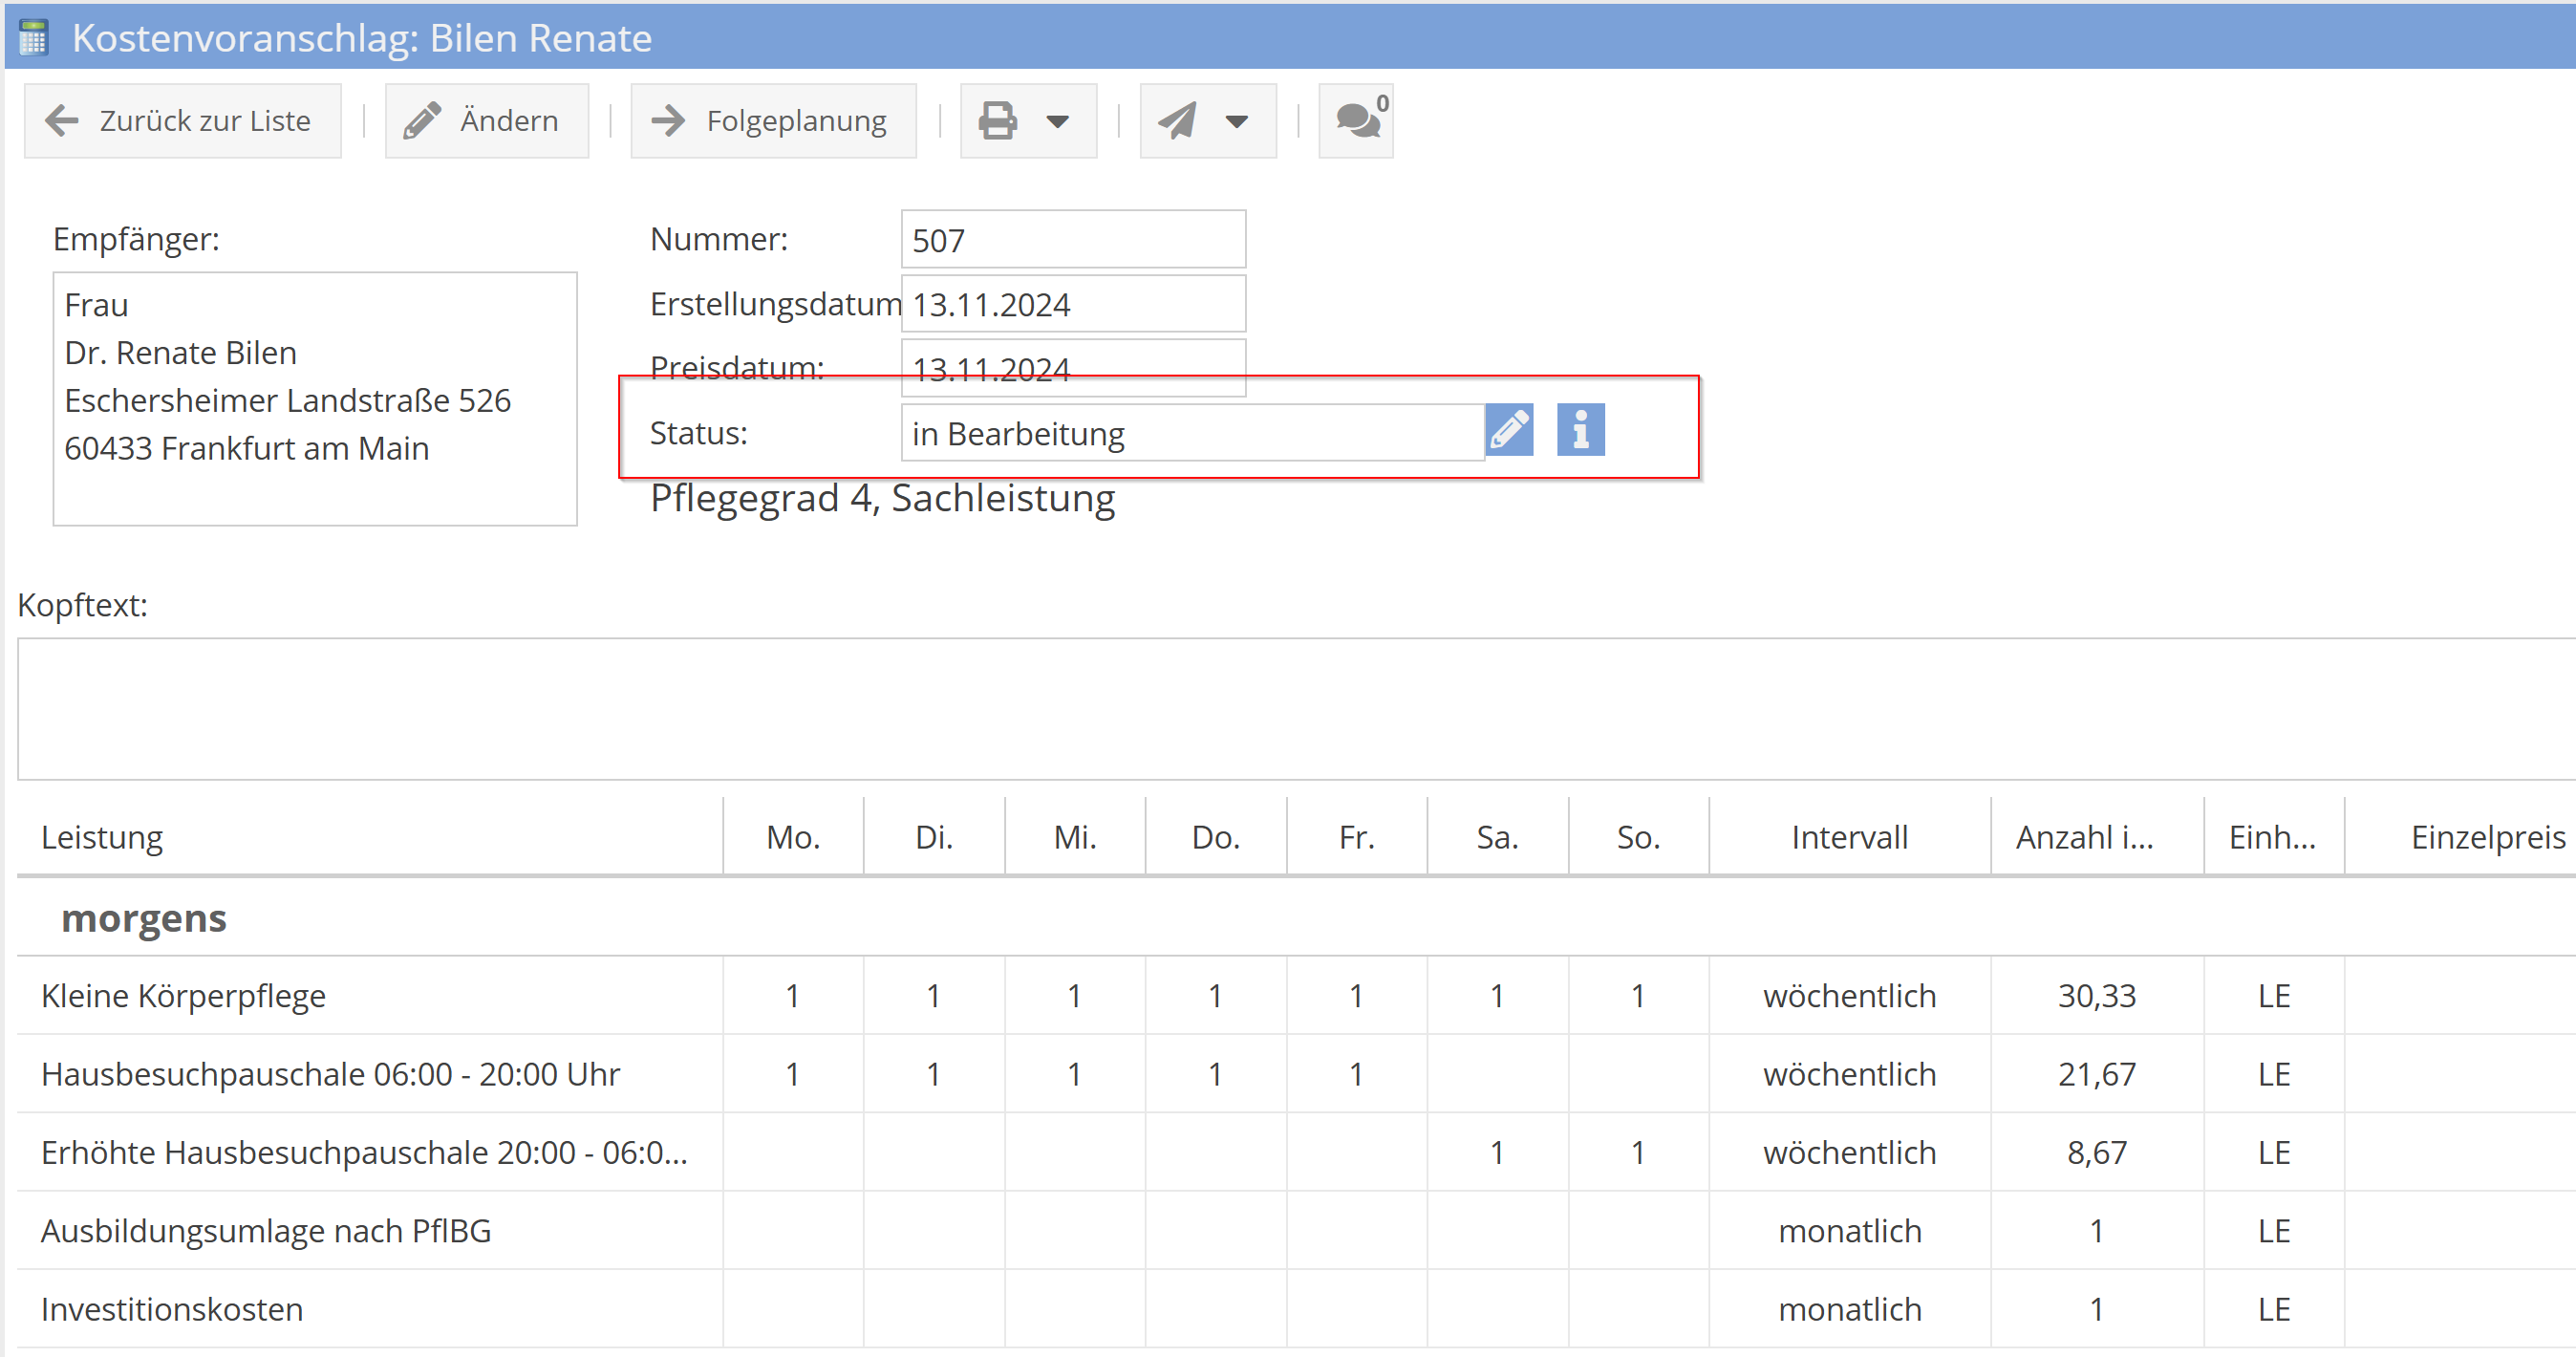Click the printer icon
The width and height of the screenshot is (2576, 1357).
[997, 121]
